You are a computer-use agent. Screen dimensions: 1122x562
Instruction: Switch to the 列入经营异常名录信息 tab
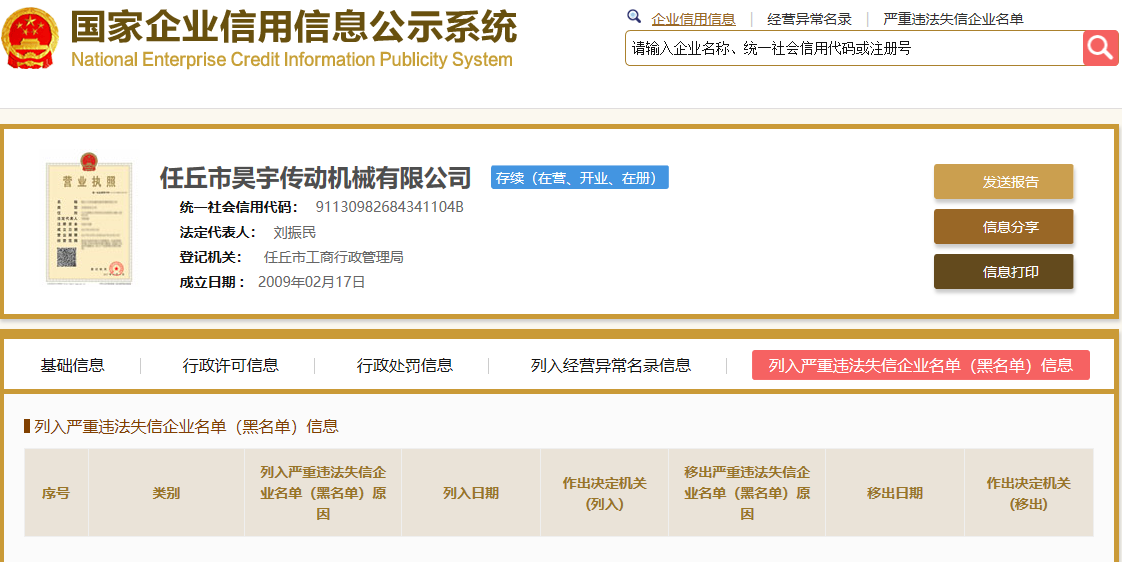pyautogui.click(x=611, y=365)
